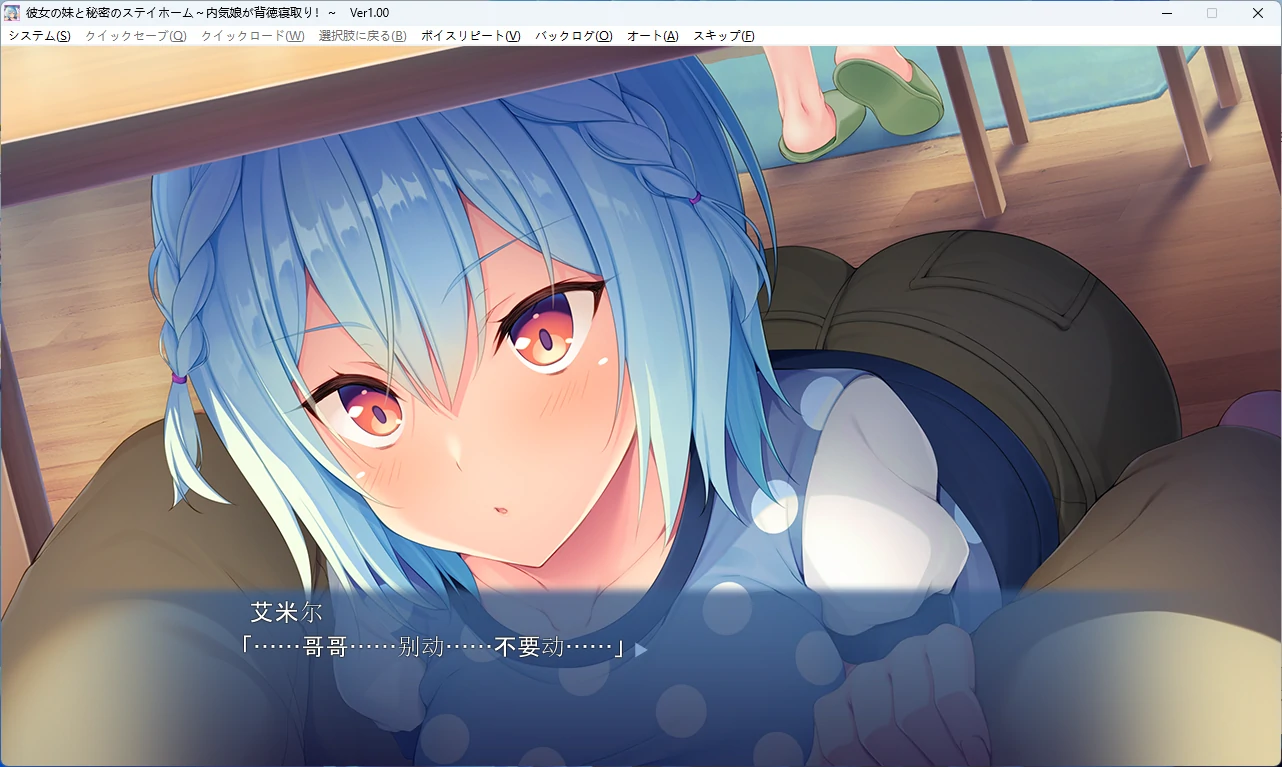1282x767 pixels.
Task: Close the game window
Action: click(x=1258, y=13)
